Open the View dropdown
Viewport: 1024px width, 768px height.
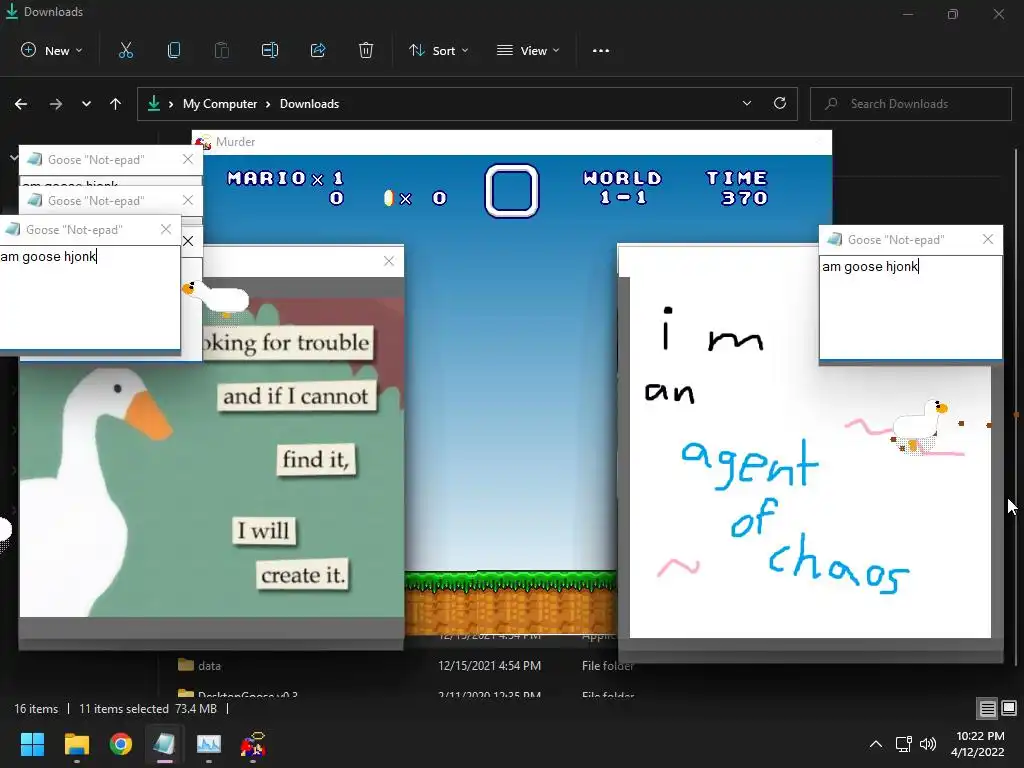[x=528, y=50]
